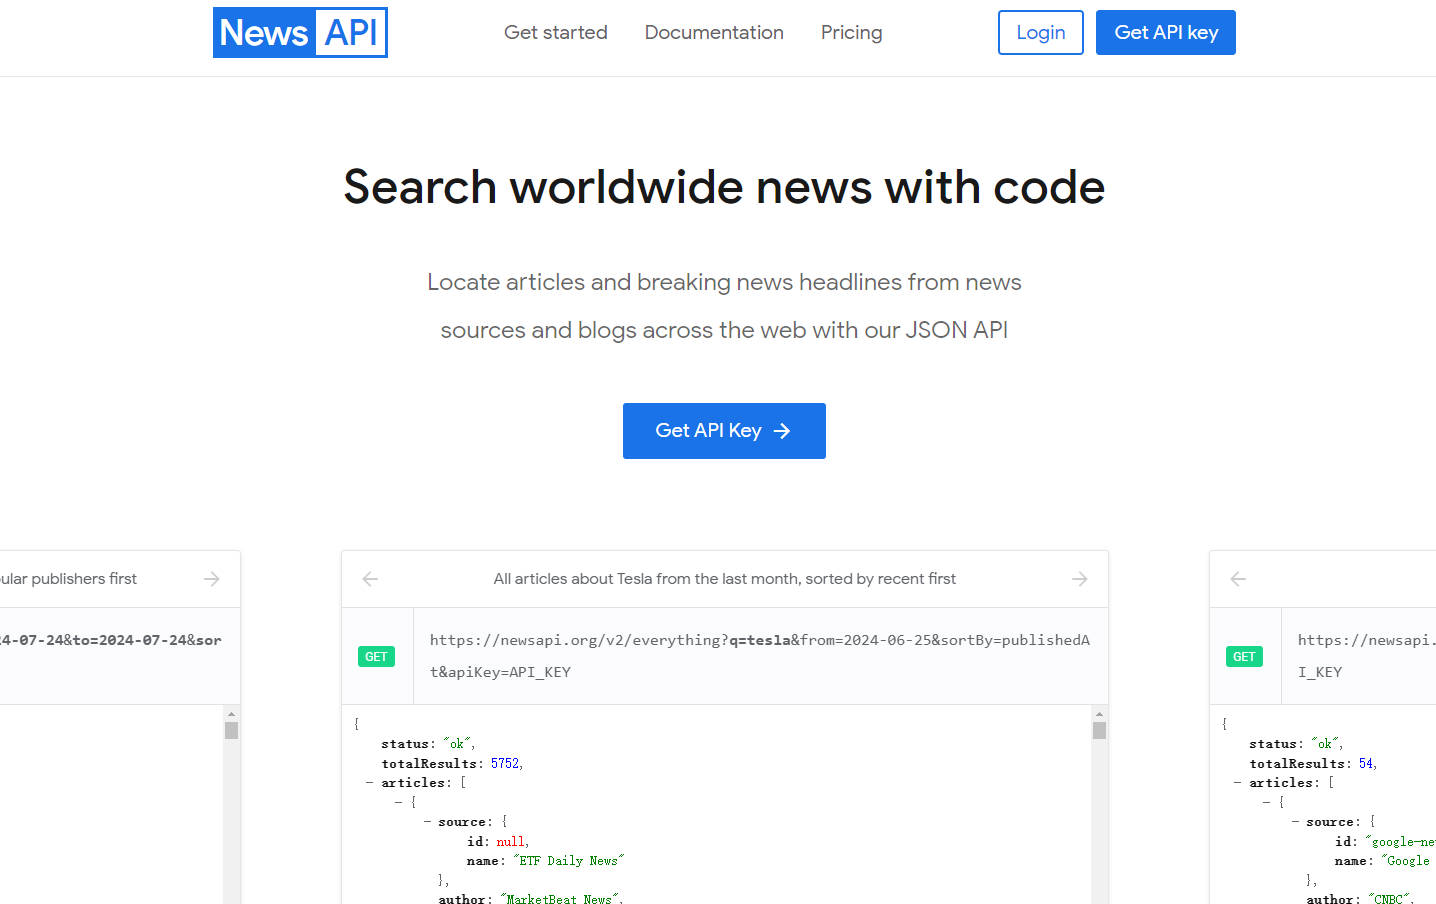The width and height of the screenshot is (1436, 904).
Task: Click previous arrow on right example card
Action: [x=1238, y=579]
